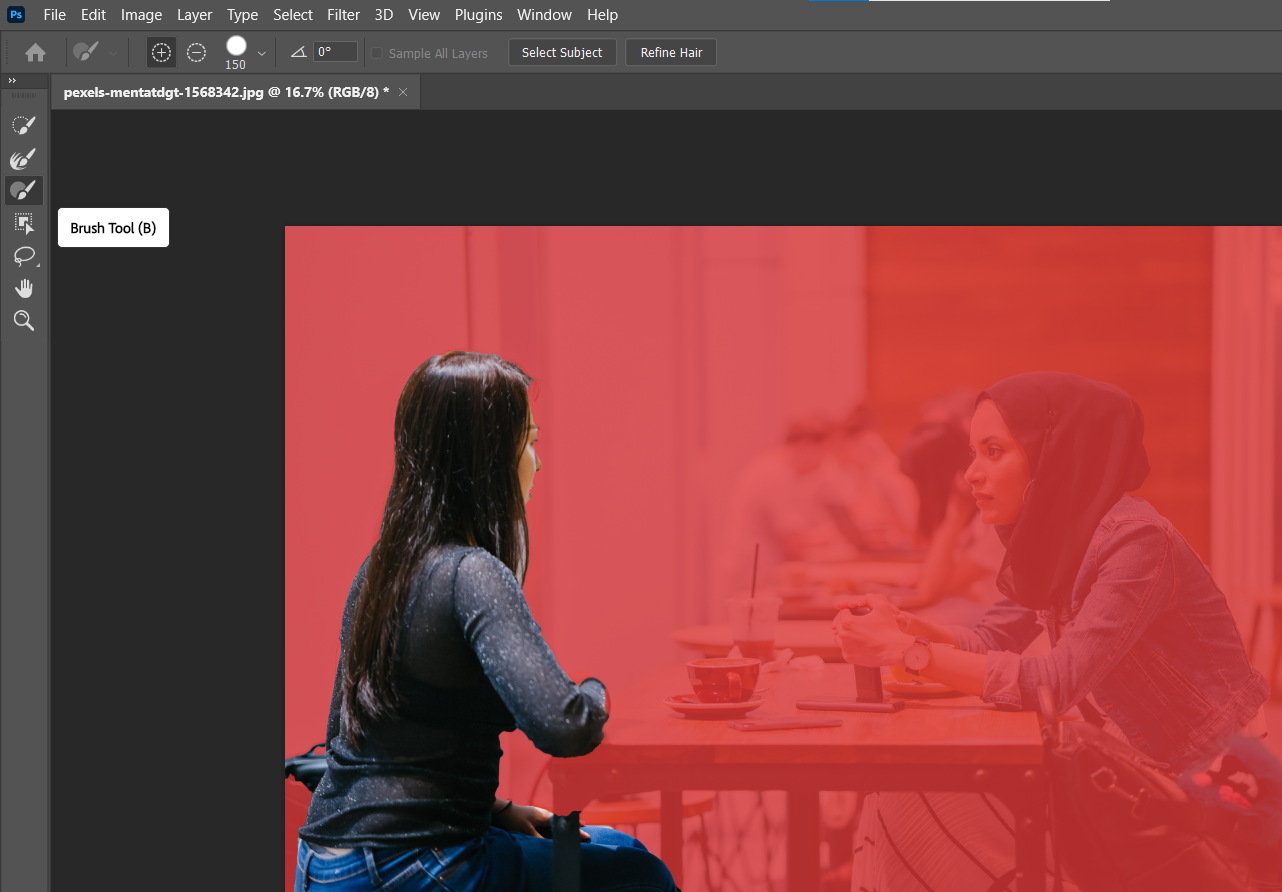This screenshot has height=892, width=1282.
Task: Select the Brush tool in toolbar
Action: click(24, 190)
